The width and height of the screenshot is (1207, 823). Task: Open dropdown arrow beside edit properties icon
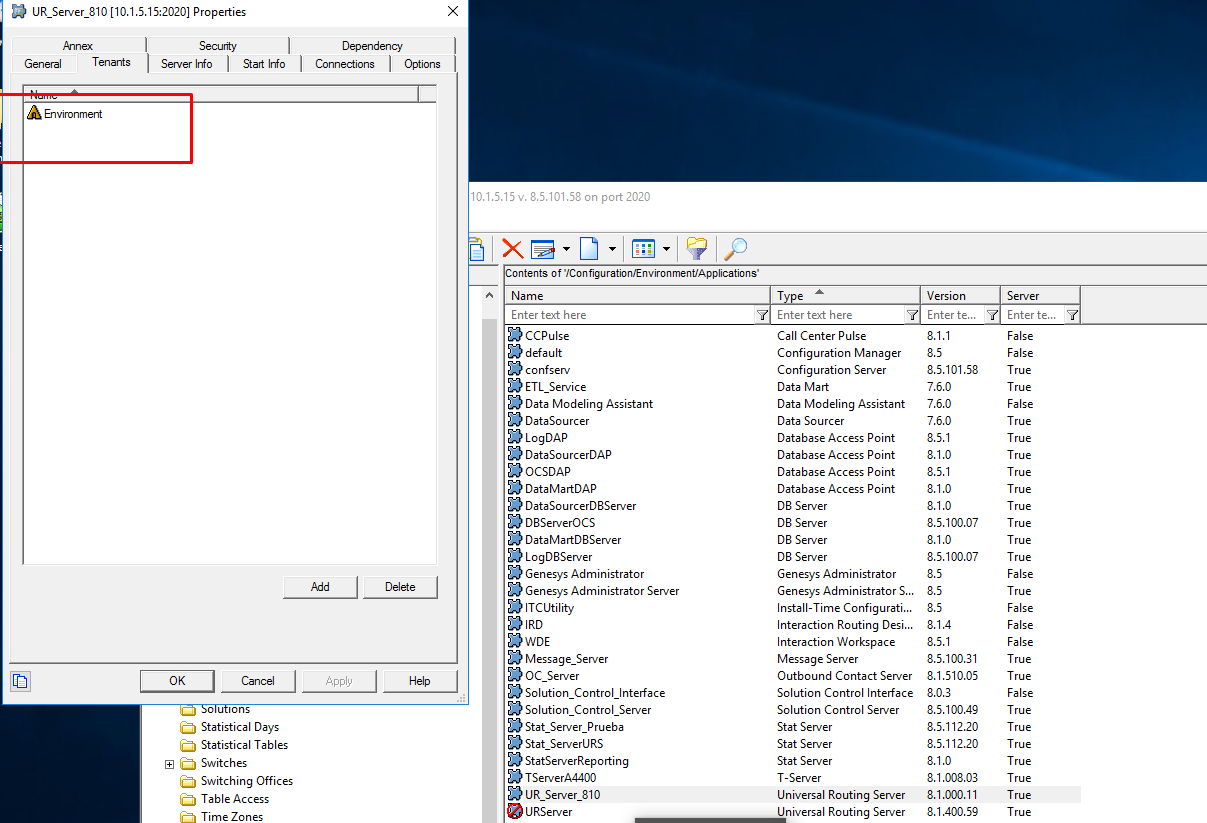[x=566, y=249]
